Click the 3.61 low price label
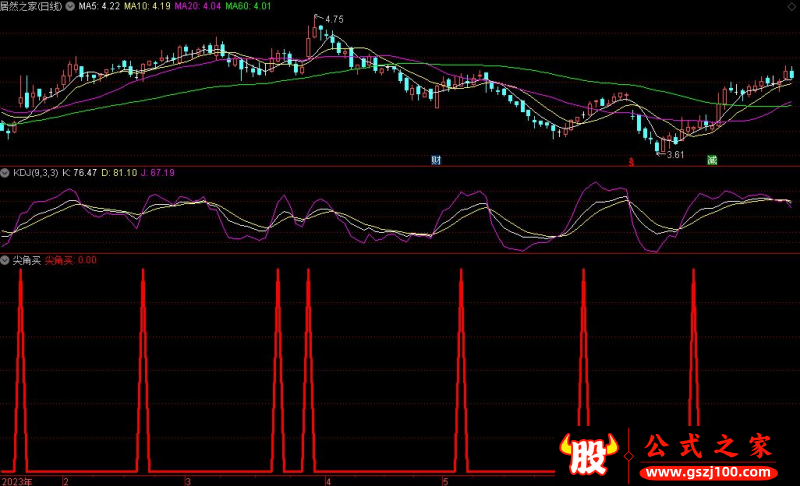Screen dimensions: 800x486 (675, 155)
